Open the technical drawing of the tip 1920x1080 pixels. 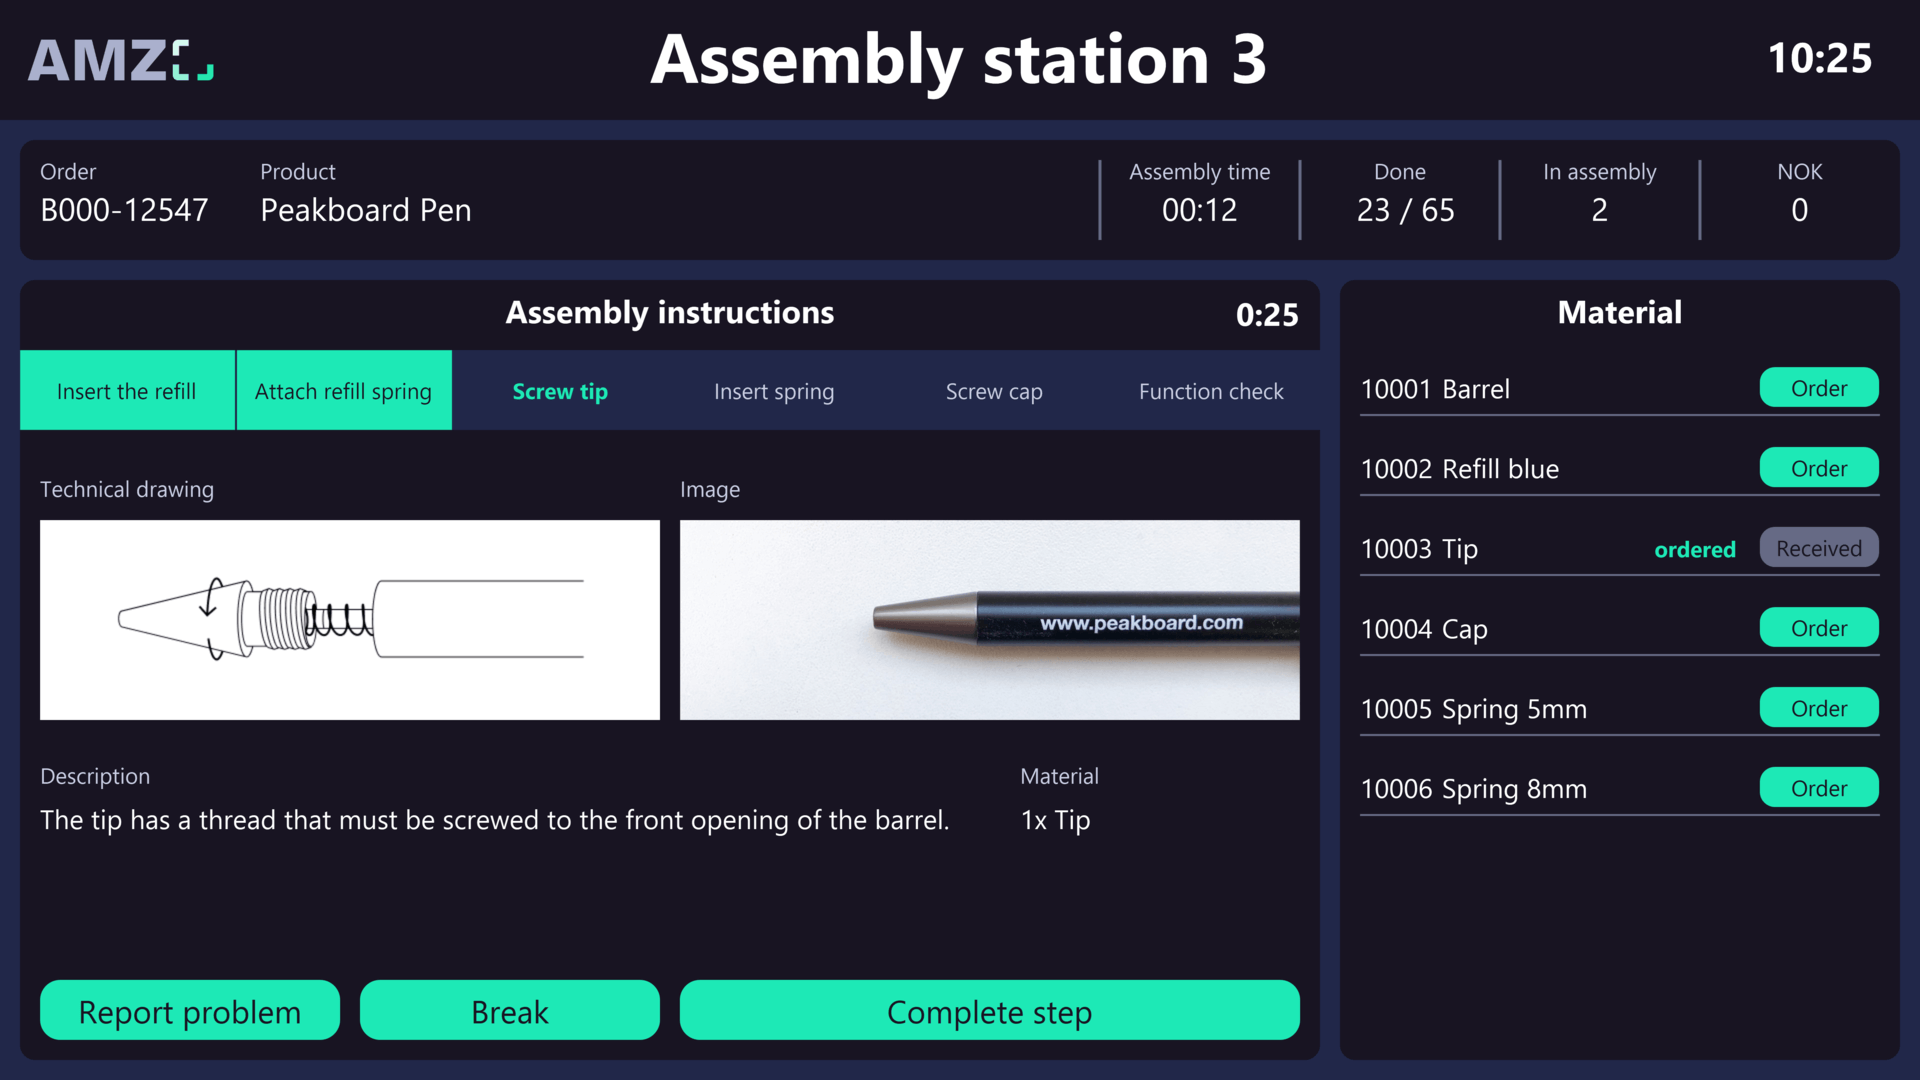349,619
